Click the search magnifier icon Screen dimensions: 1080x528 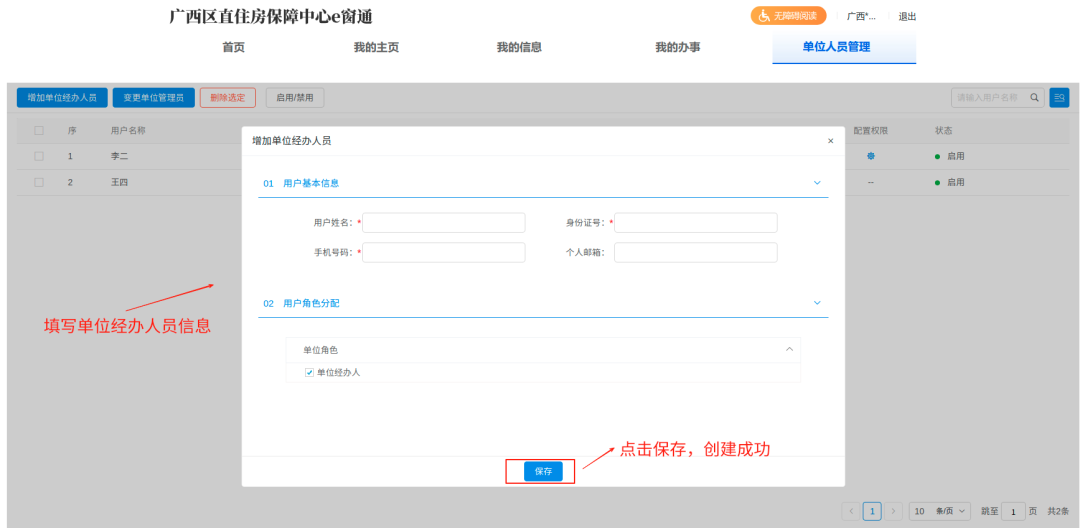(x=1034, y=98)
